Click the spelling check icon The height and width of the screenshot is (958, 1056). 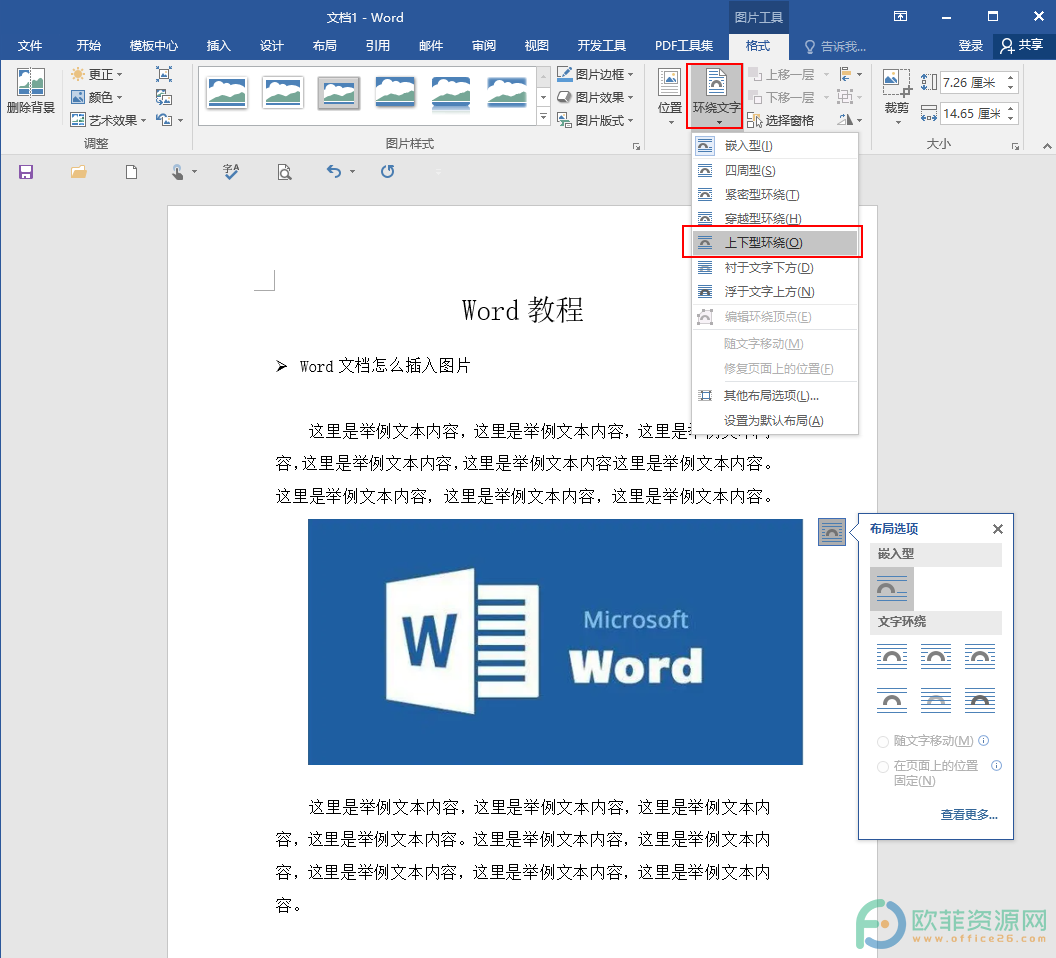tap(231, 172)
